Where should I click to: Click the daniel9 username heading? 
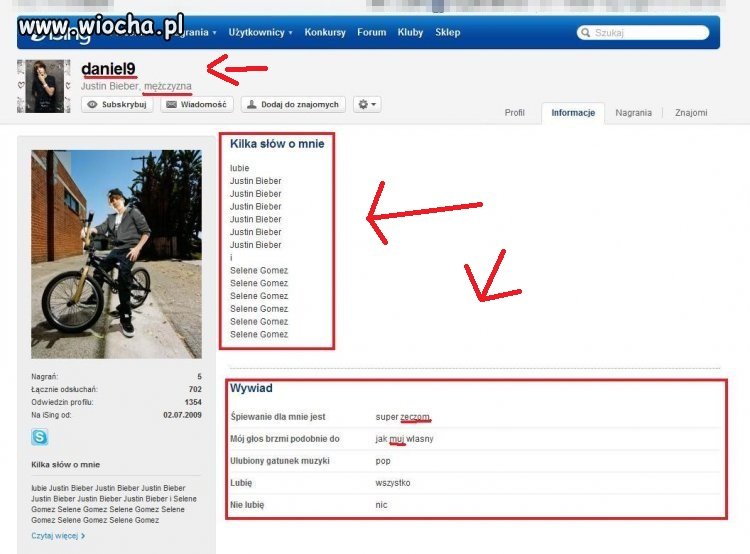[108, 69]
